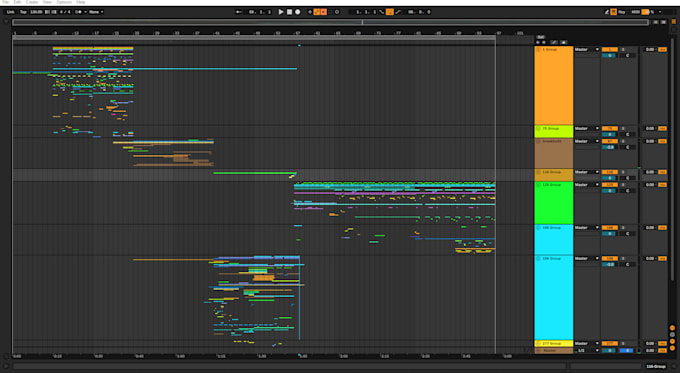Open the Create menu

pyautogui.click(x=32, y=2)
